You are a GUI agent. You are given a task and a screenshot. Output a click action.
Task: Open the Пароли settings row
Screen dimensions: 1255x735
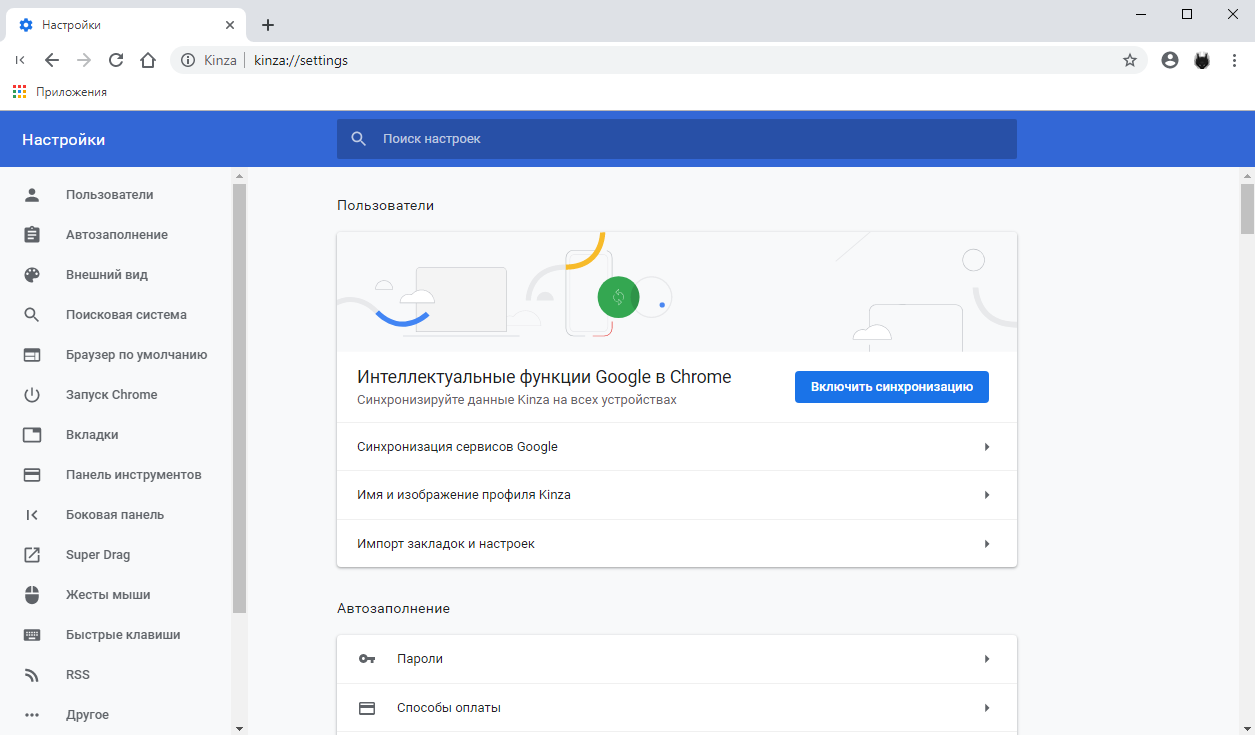pyautogui.click(x=676, y=659)
